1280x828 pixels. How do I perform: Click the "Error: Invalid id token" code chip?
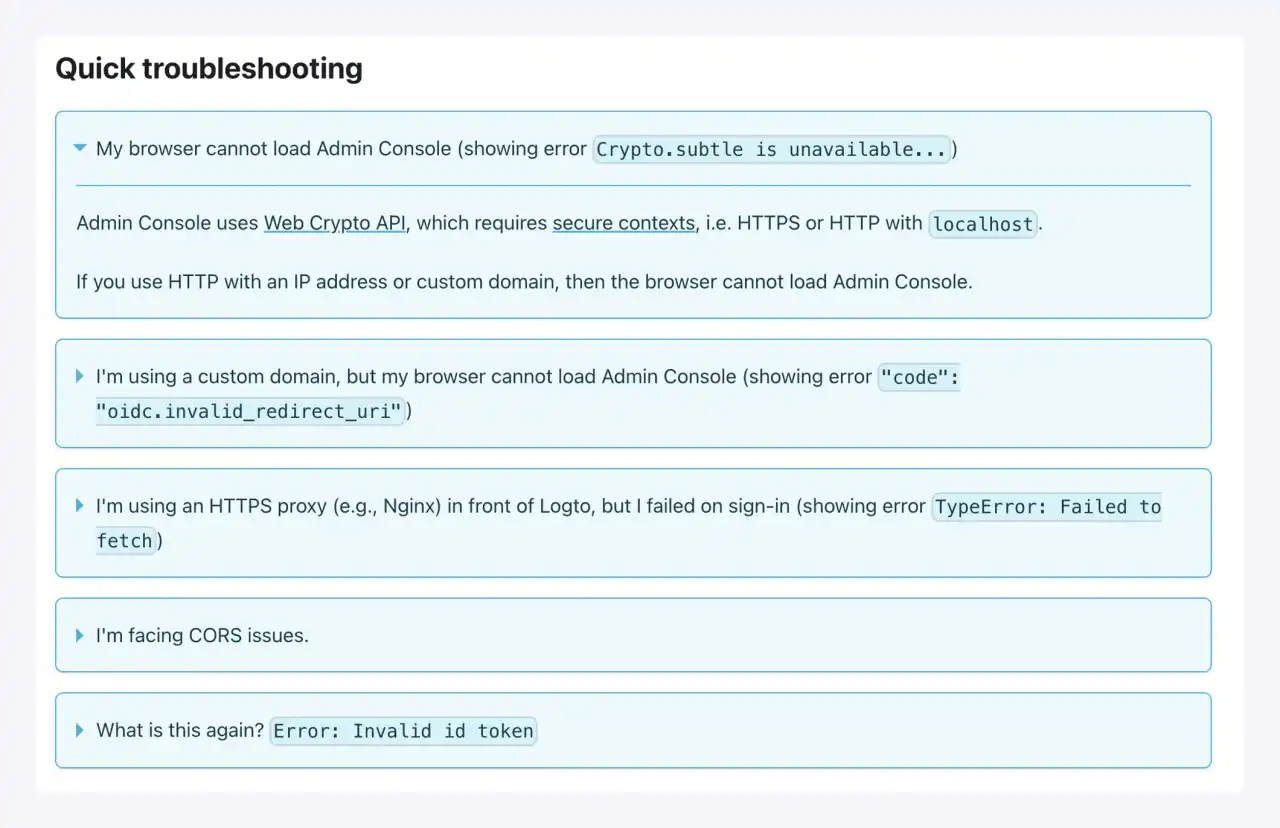coord(403,730)
